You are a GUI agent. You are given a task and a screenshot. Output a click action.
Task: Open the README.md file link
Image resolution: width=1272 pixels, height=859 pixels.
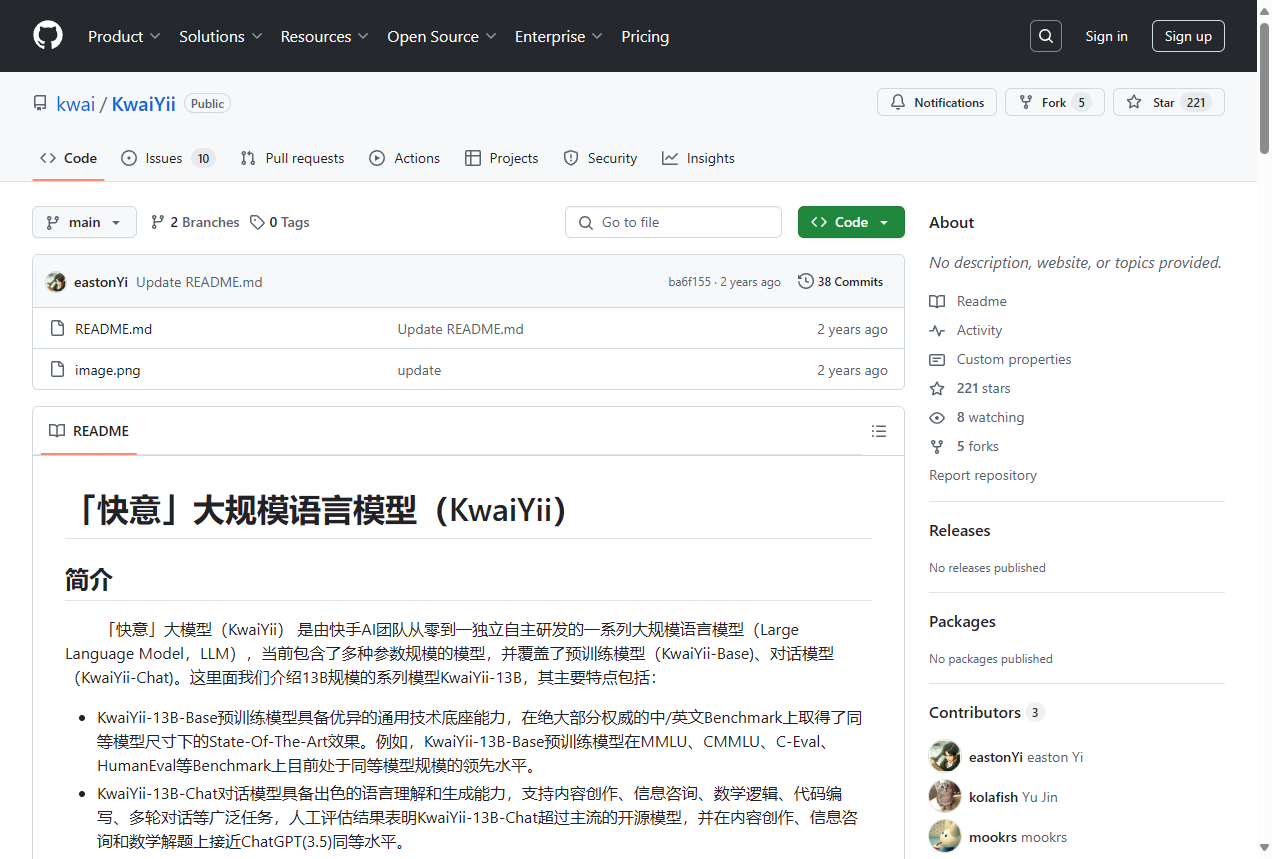pyautogui.click(x=114, y=329)
